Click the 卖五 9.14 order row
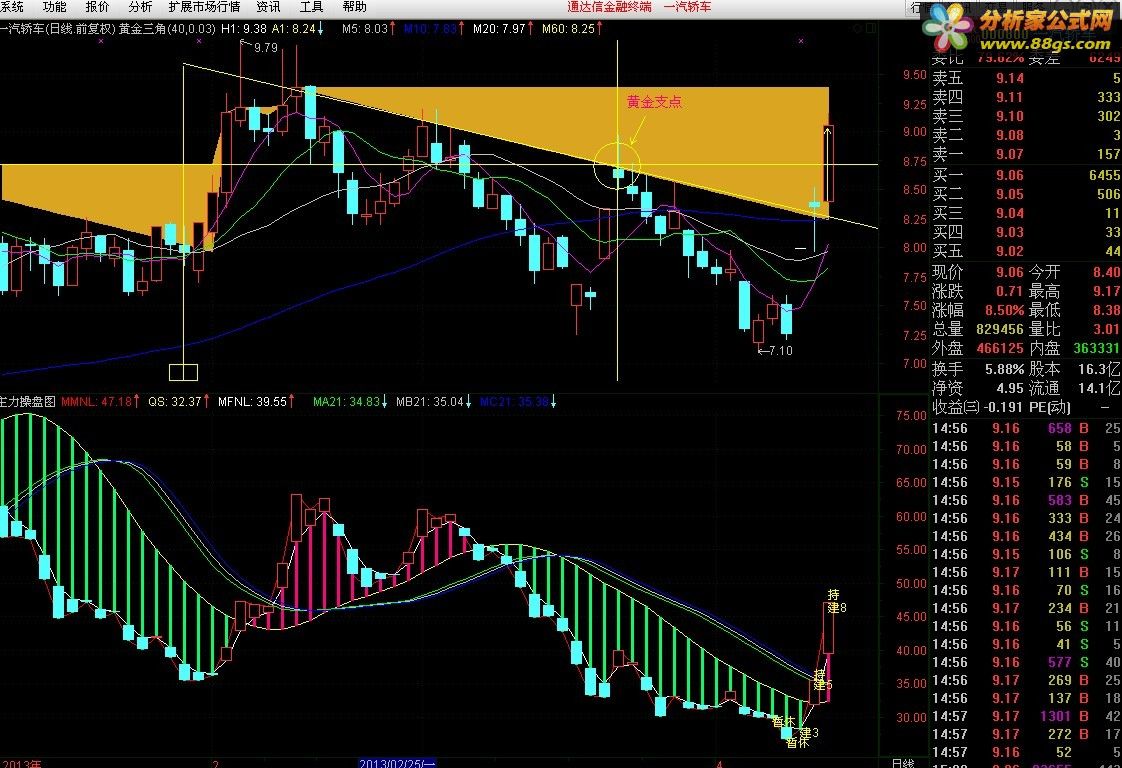This screenshot has height=768, width=1122. pyautogui.click(x=1025, y=78)
